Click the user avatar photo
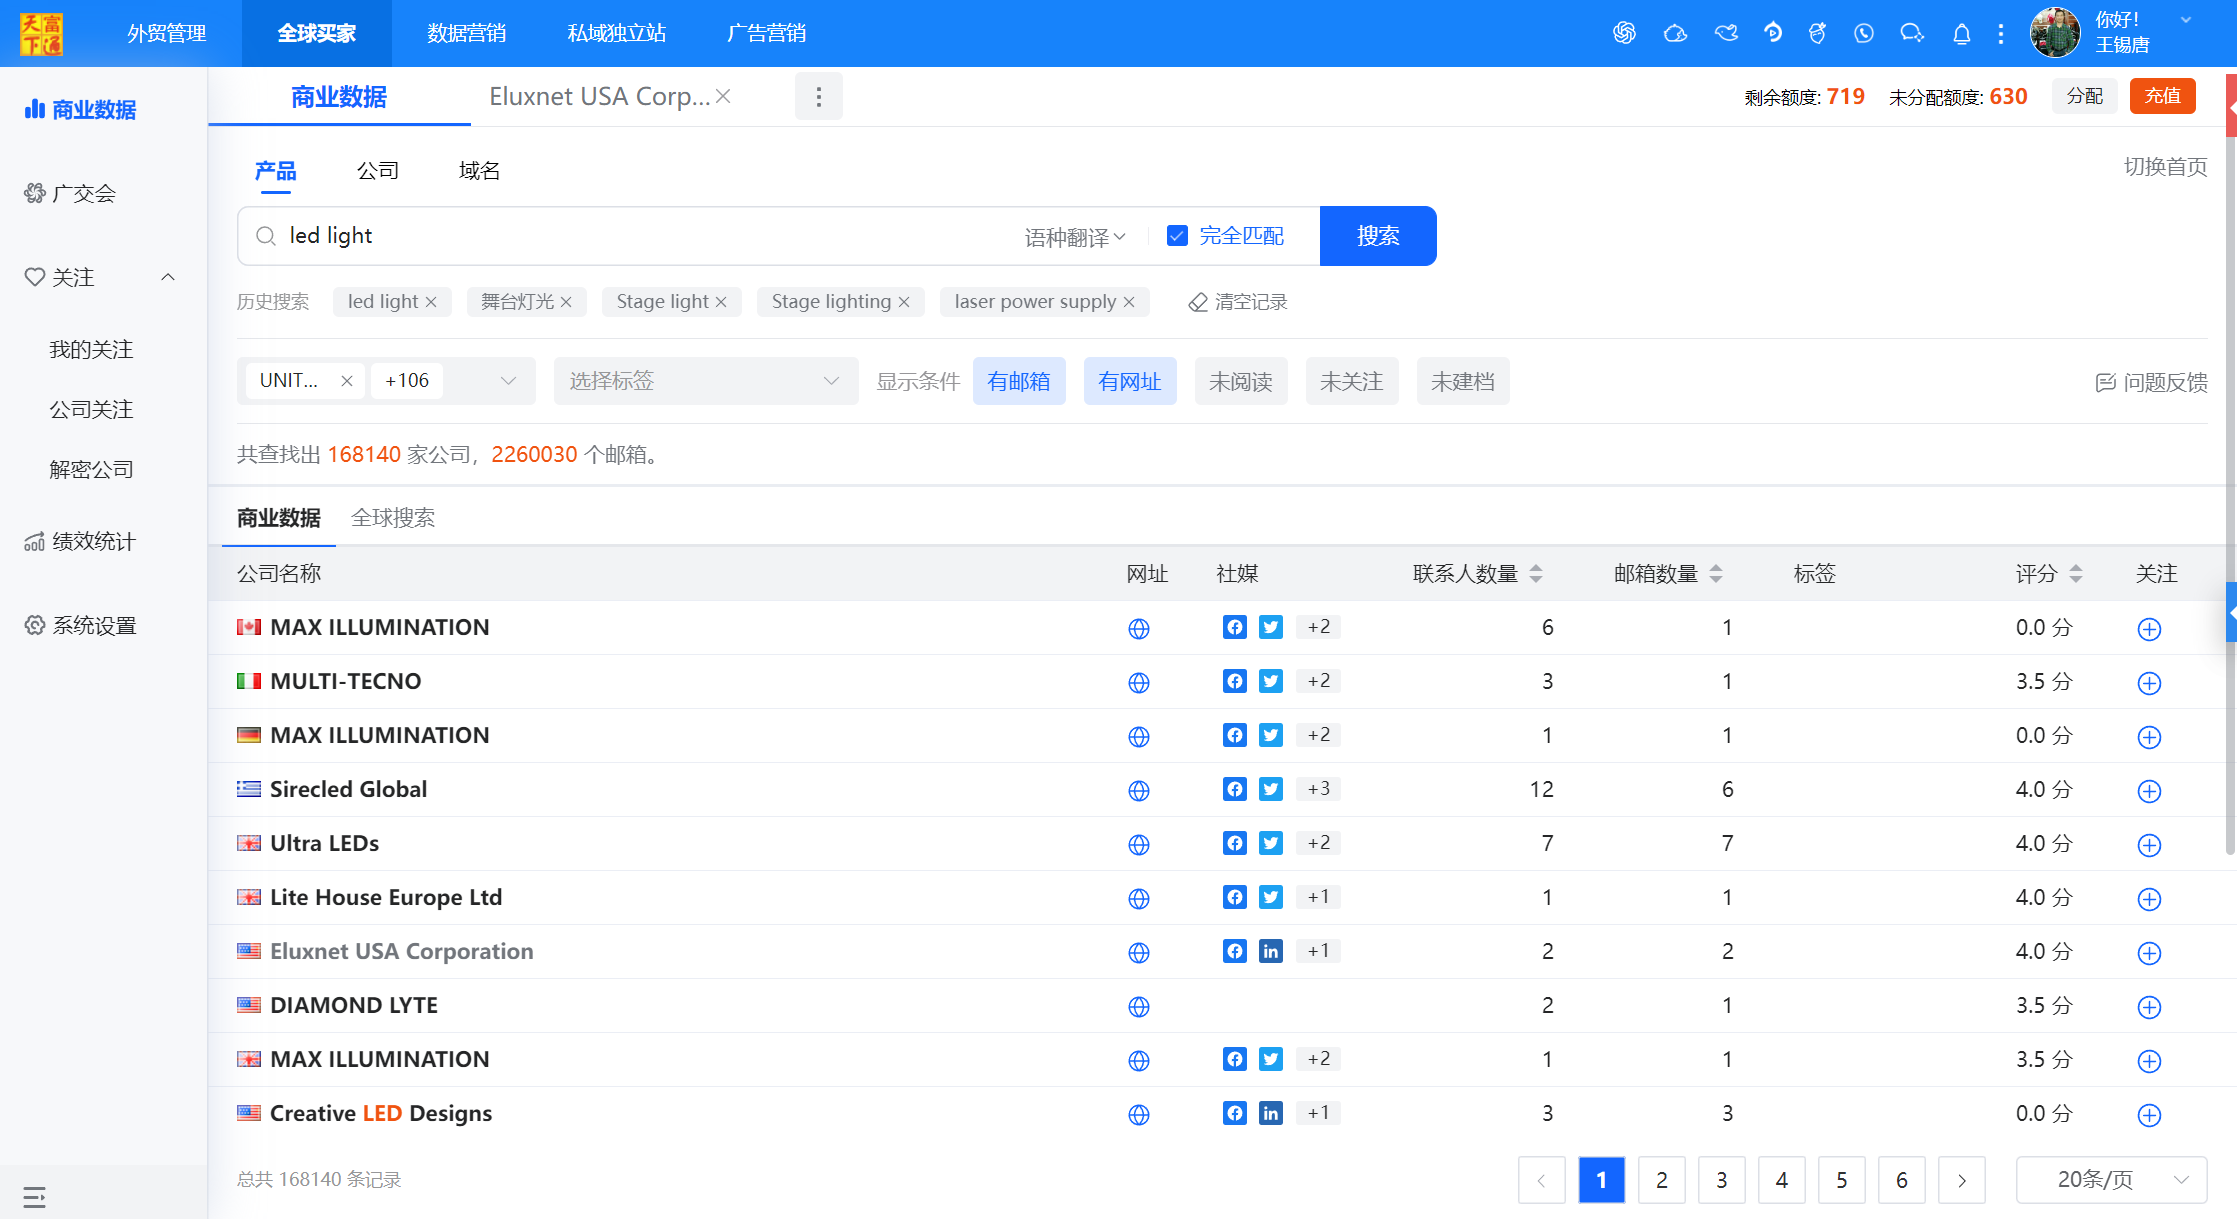The image size is (2237, 1219). pyautogui.click(x=2055, y=33)
